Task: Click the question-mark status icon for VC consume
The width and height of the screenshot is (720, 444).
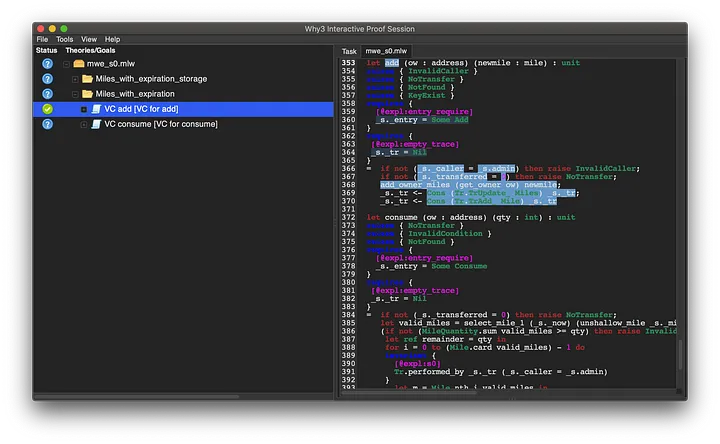Action: point(47,124)
